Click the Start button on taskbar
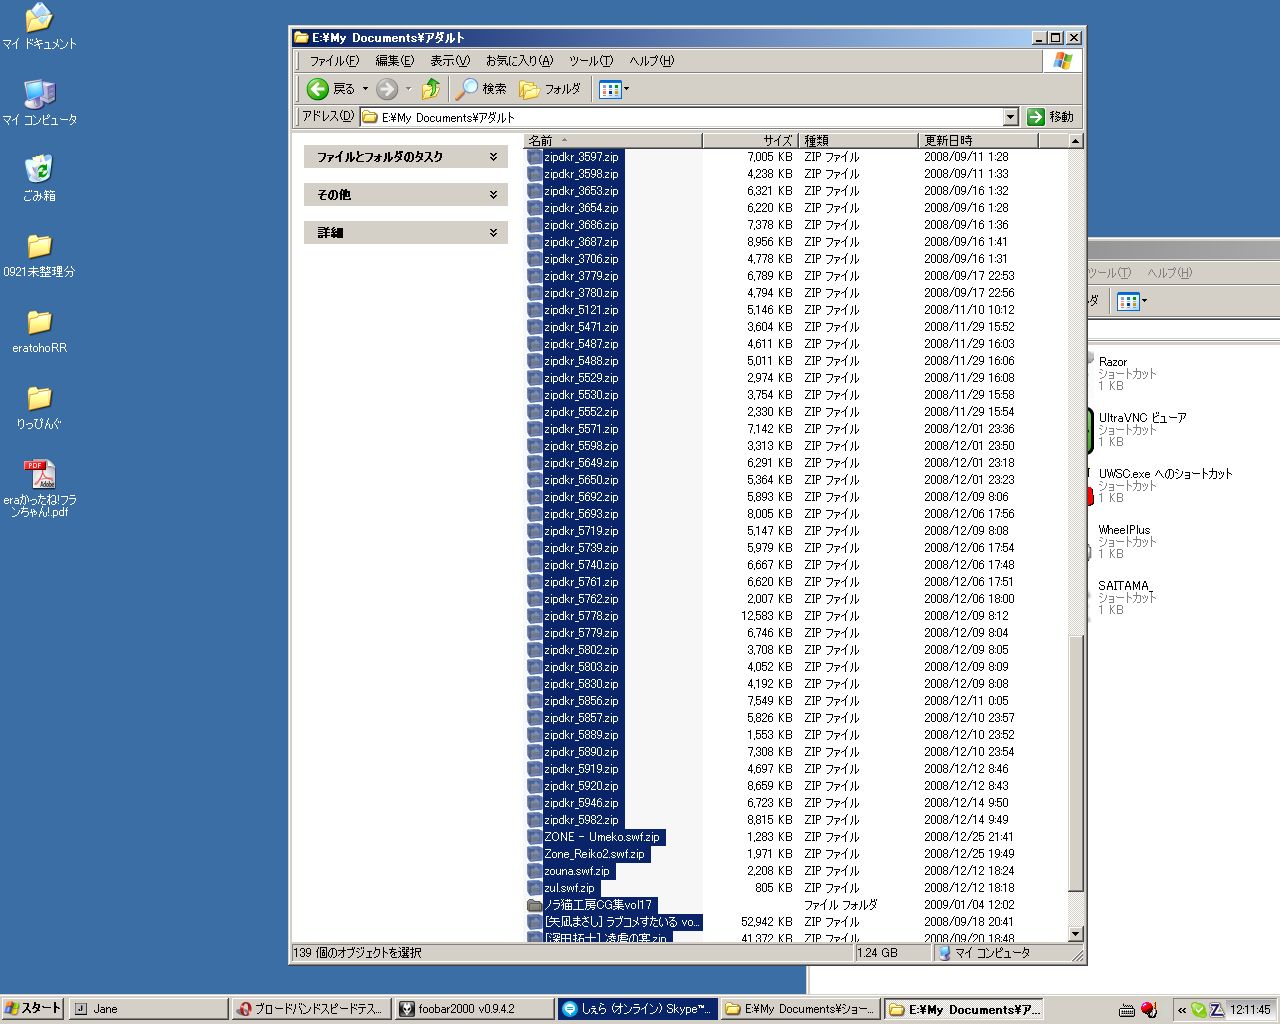Screen dimensions: 1280x1024 click(32, 1009)
